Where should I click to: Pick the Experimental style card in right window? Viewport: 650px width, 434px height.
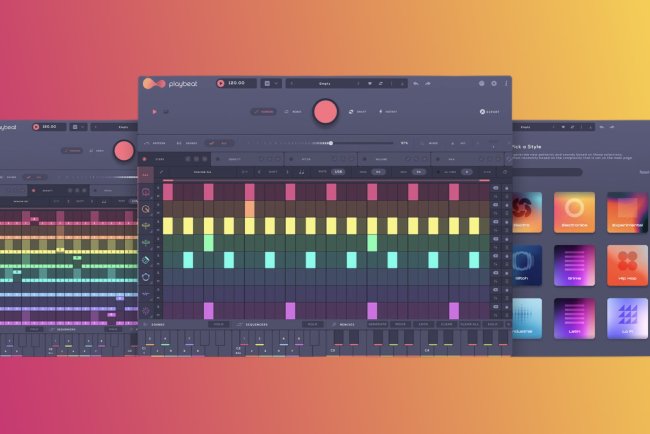(627, 212)
